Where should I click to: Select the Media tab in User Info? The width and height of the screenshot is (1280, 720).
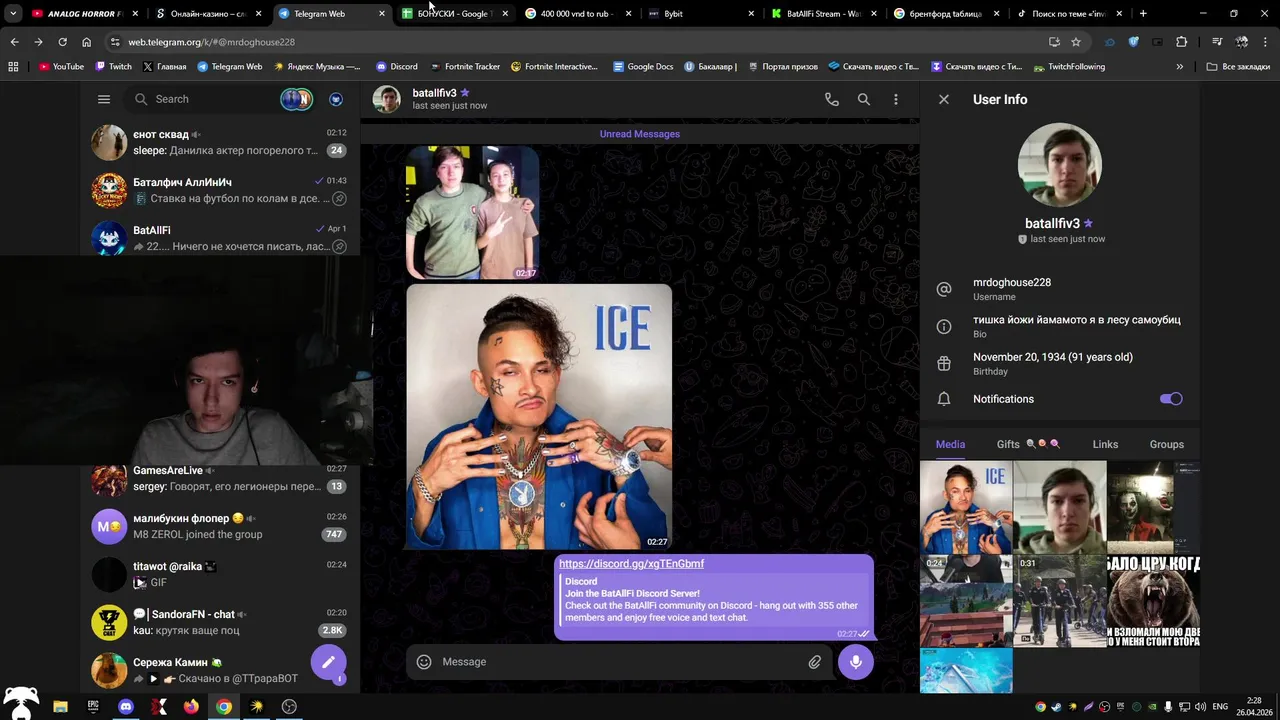[x=950, y=444]
